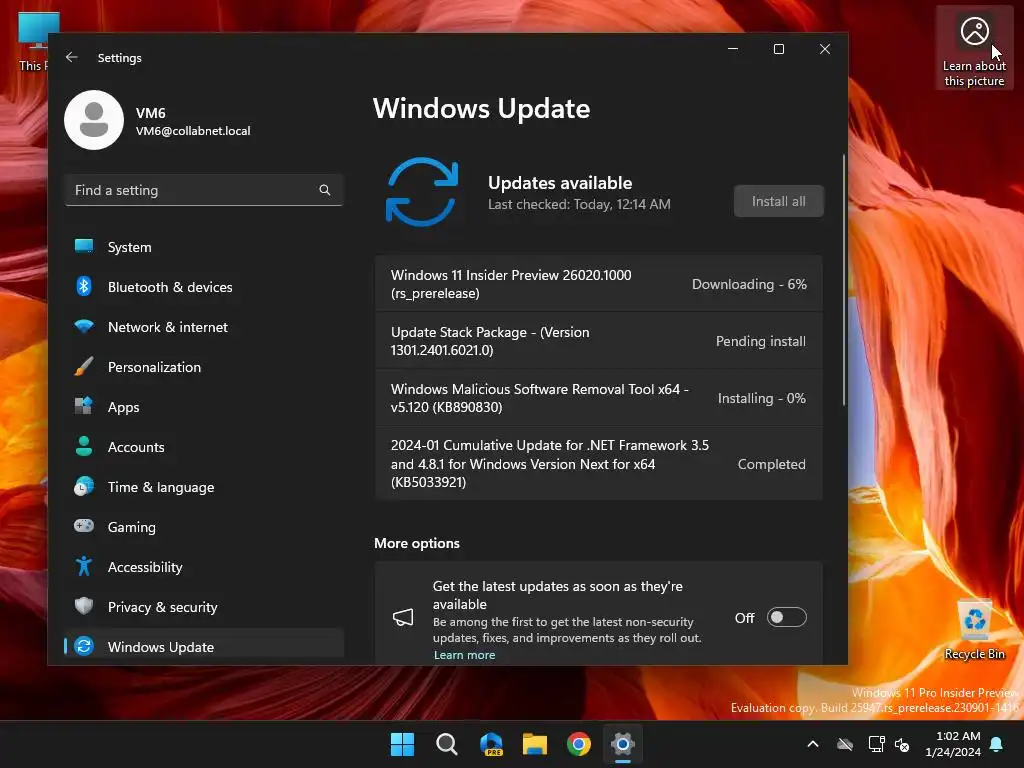Viewport: 1024px width, 768px height.
Task: Click the large blue update refresh icon
Action: coord(422,192)
